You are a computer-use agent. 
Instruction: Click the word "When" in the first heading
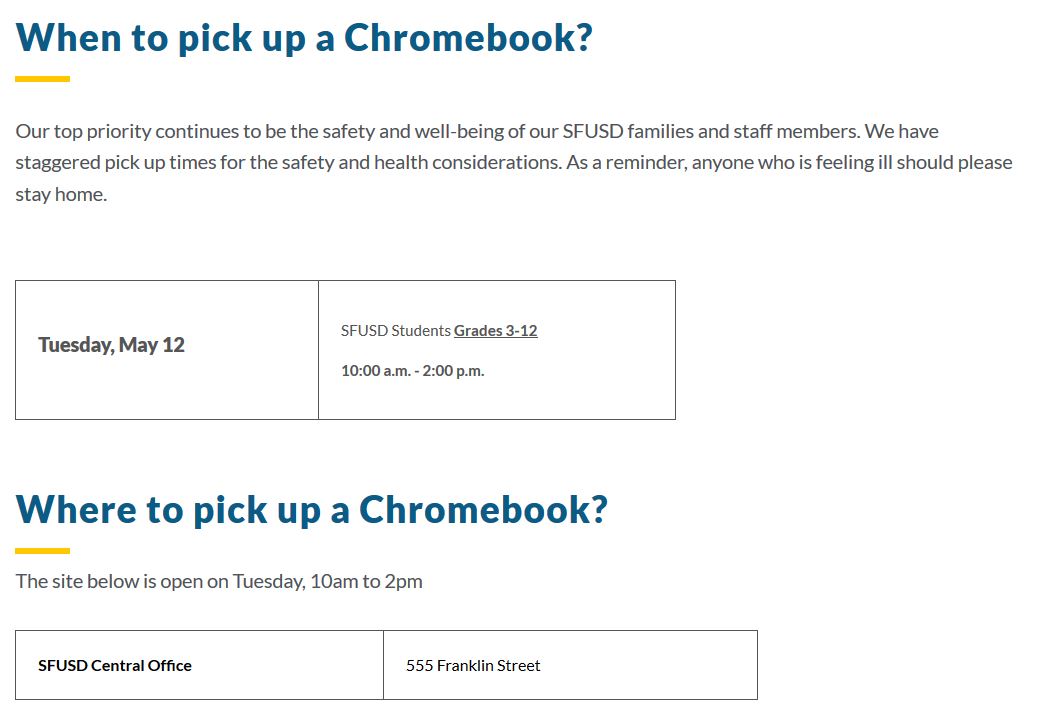[x=68, y=38]
